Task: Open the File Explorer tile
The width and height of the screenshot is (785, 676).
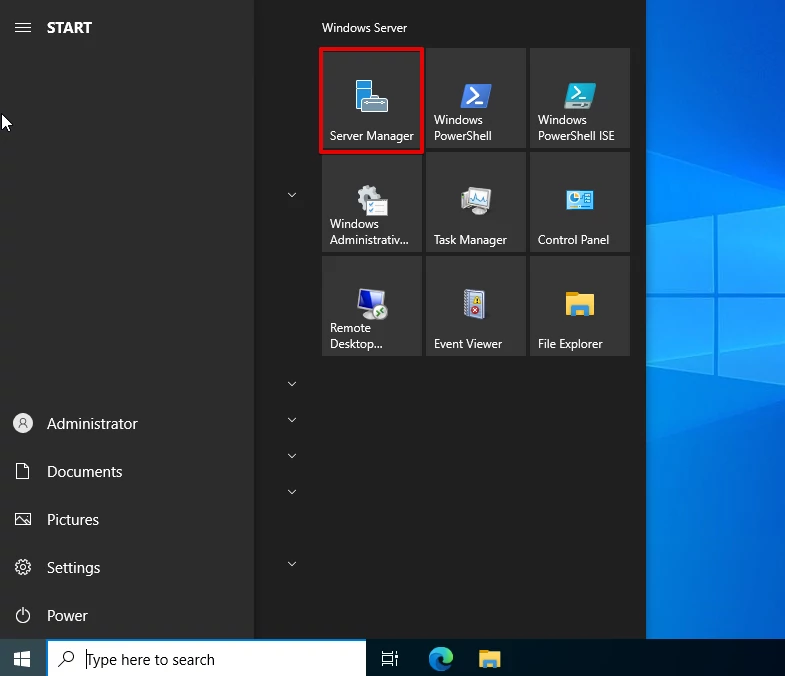Action: point(580,306)
